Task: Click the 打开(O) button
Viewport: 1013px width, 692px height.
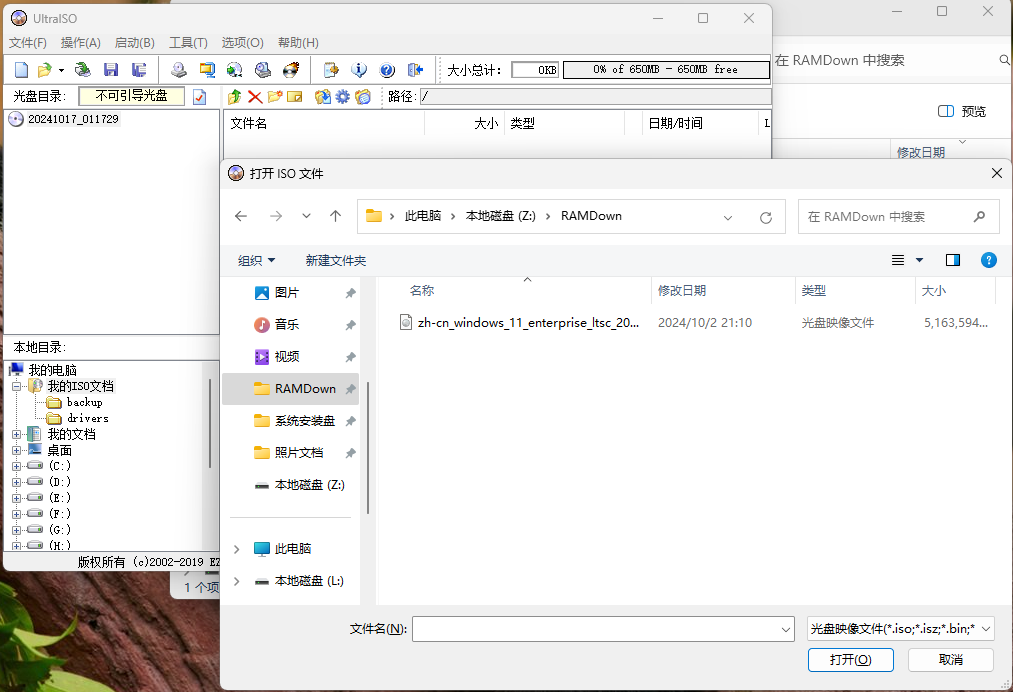Action: [x=851, y=660]
